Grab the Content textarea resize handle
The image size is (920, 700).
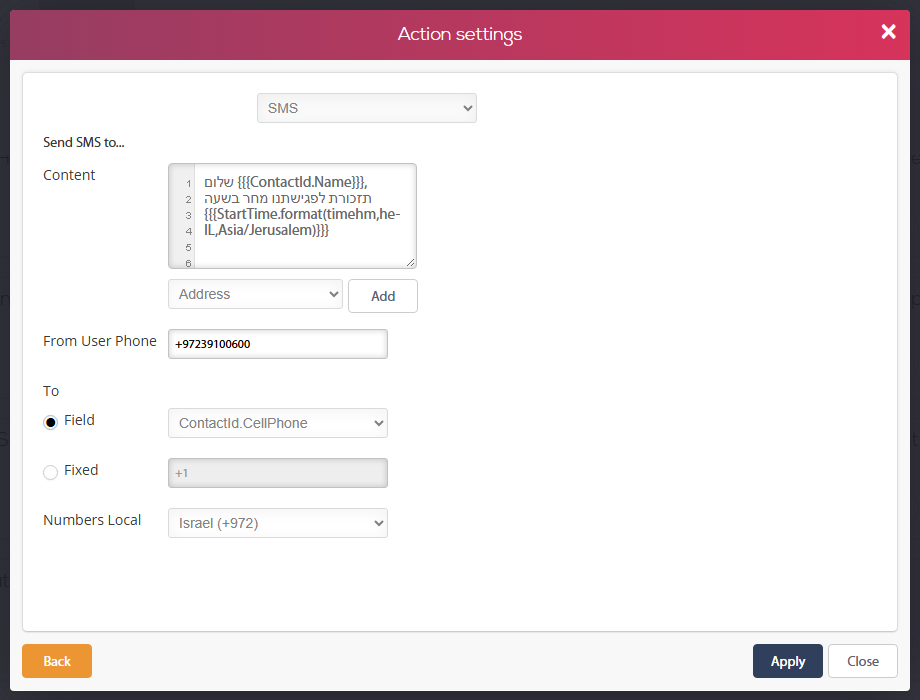(x=411, y=263)
